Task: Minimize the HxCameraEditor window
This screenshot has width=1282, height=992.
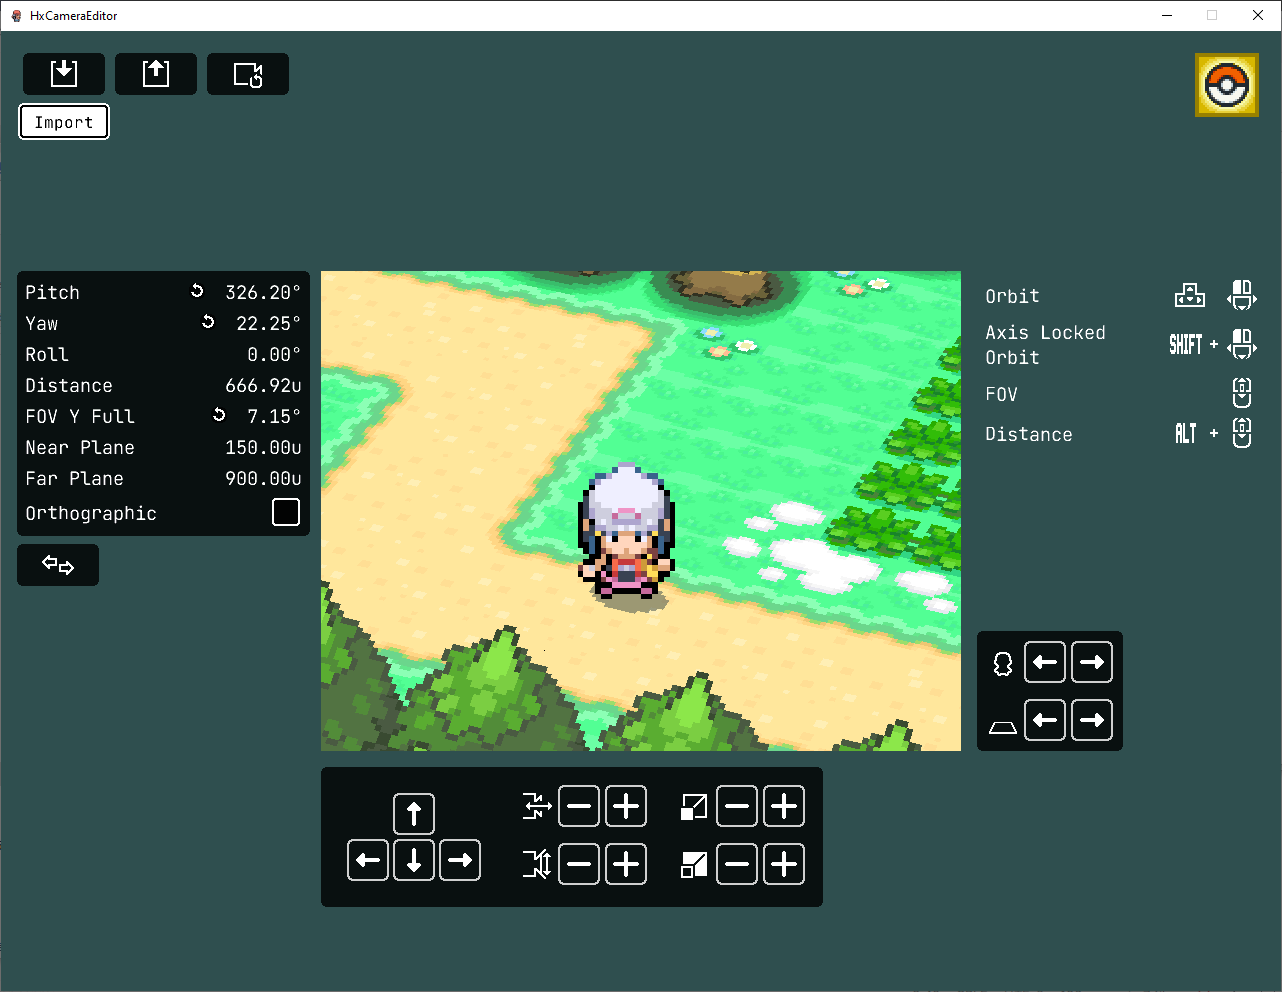Action: [1168, 15]
